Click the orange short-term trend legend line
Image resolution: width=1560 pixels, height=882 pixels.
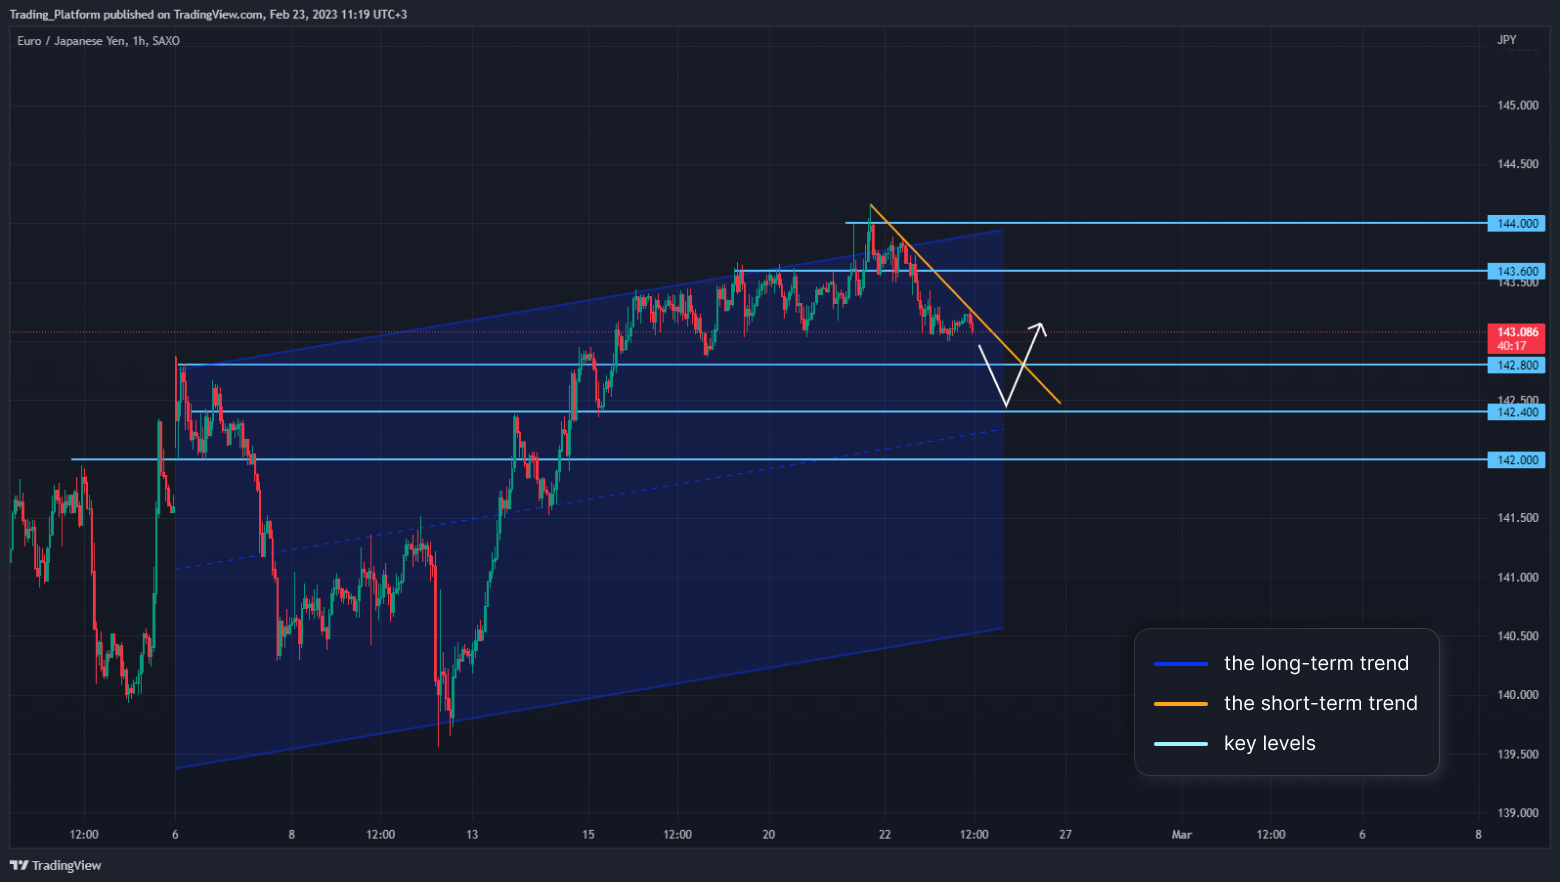click(x=1181, y=704)
